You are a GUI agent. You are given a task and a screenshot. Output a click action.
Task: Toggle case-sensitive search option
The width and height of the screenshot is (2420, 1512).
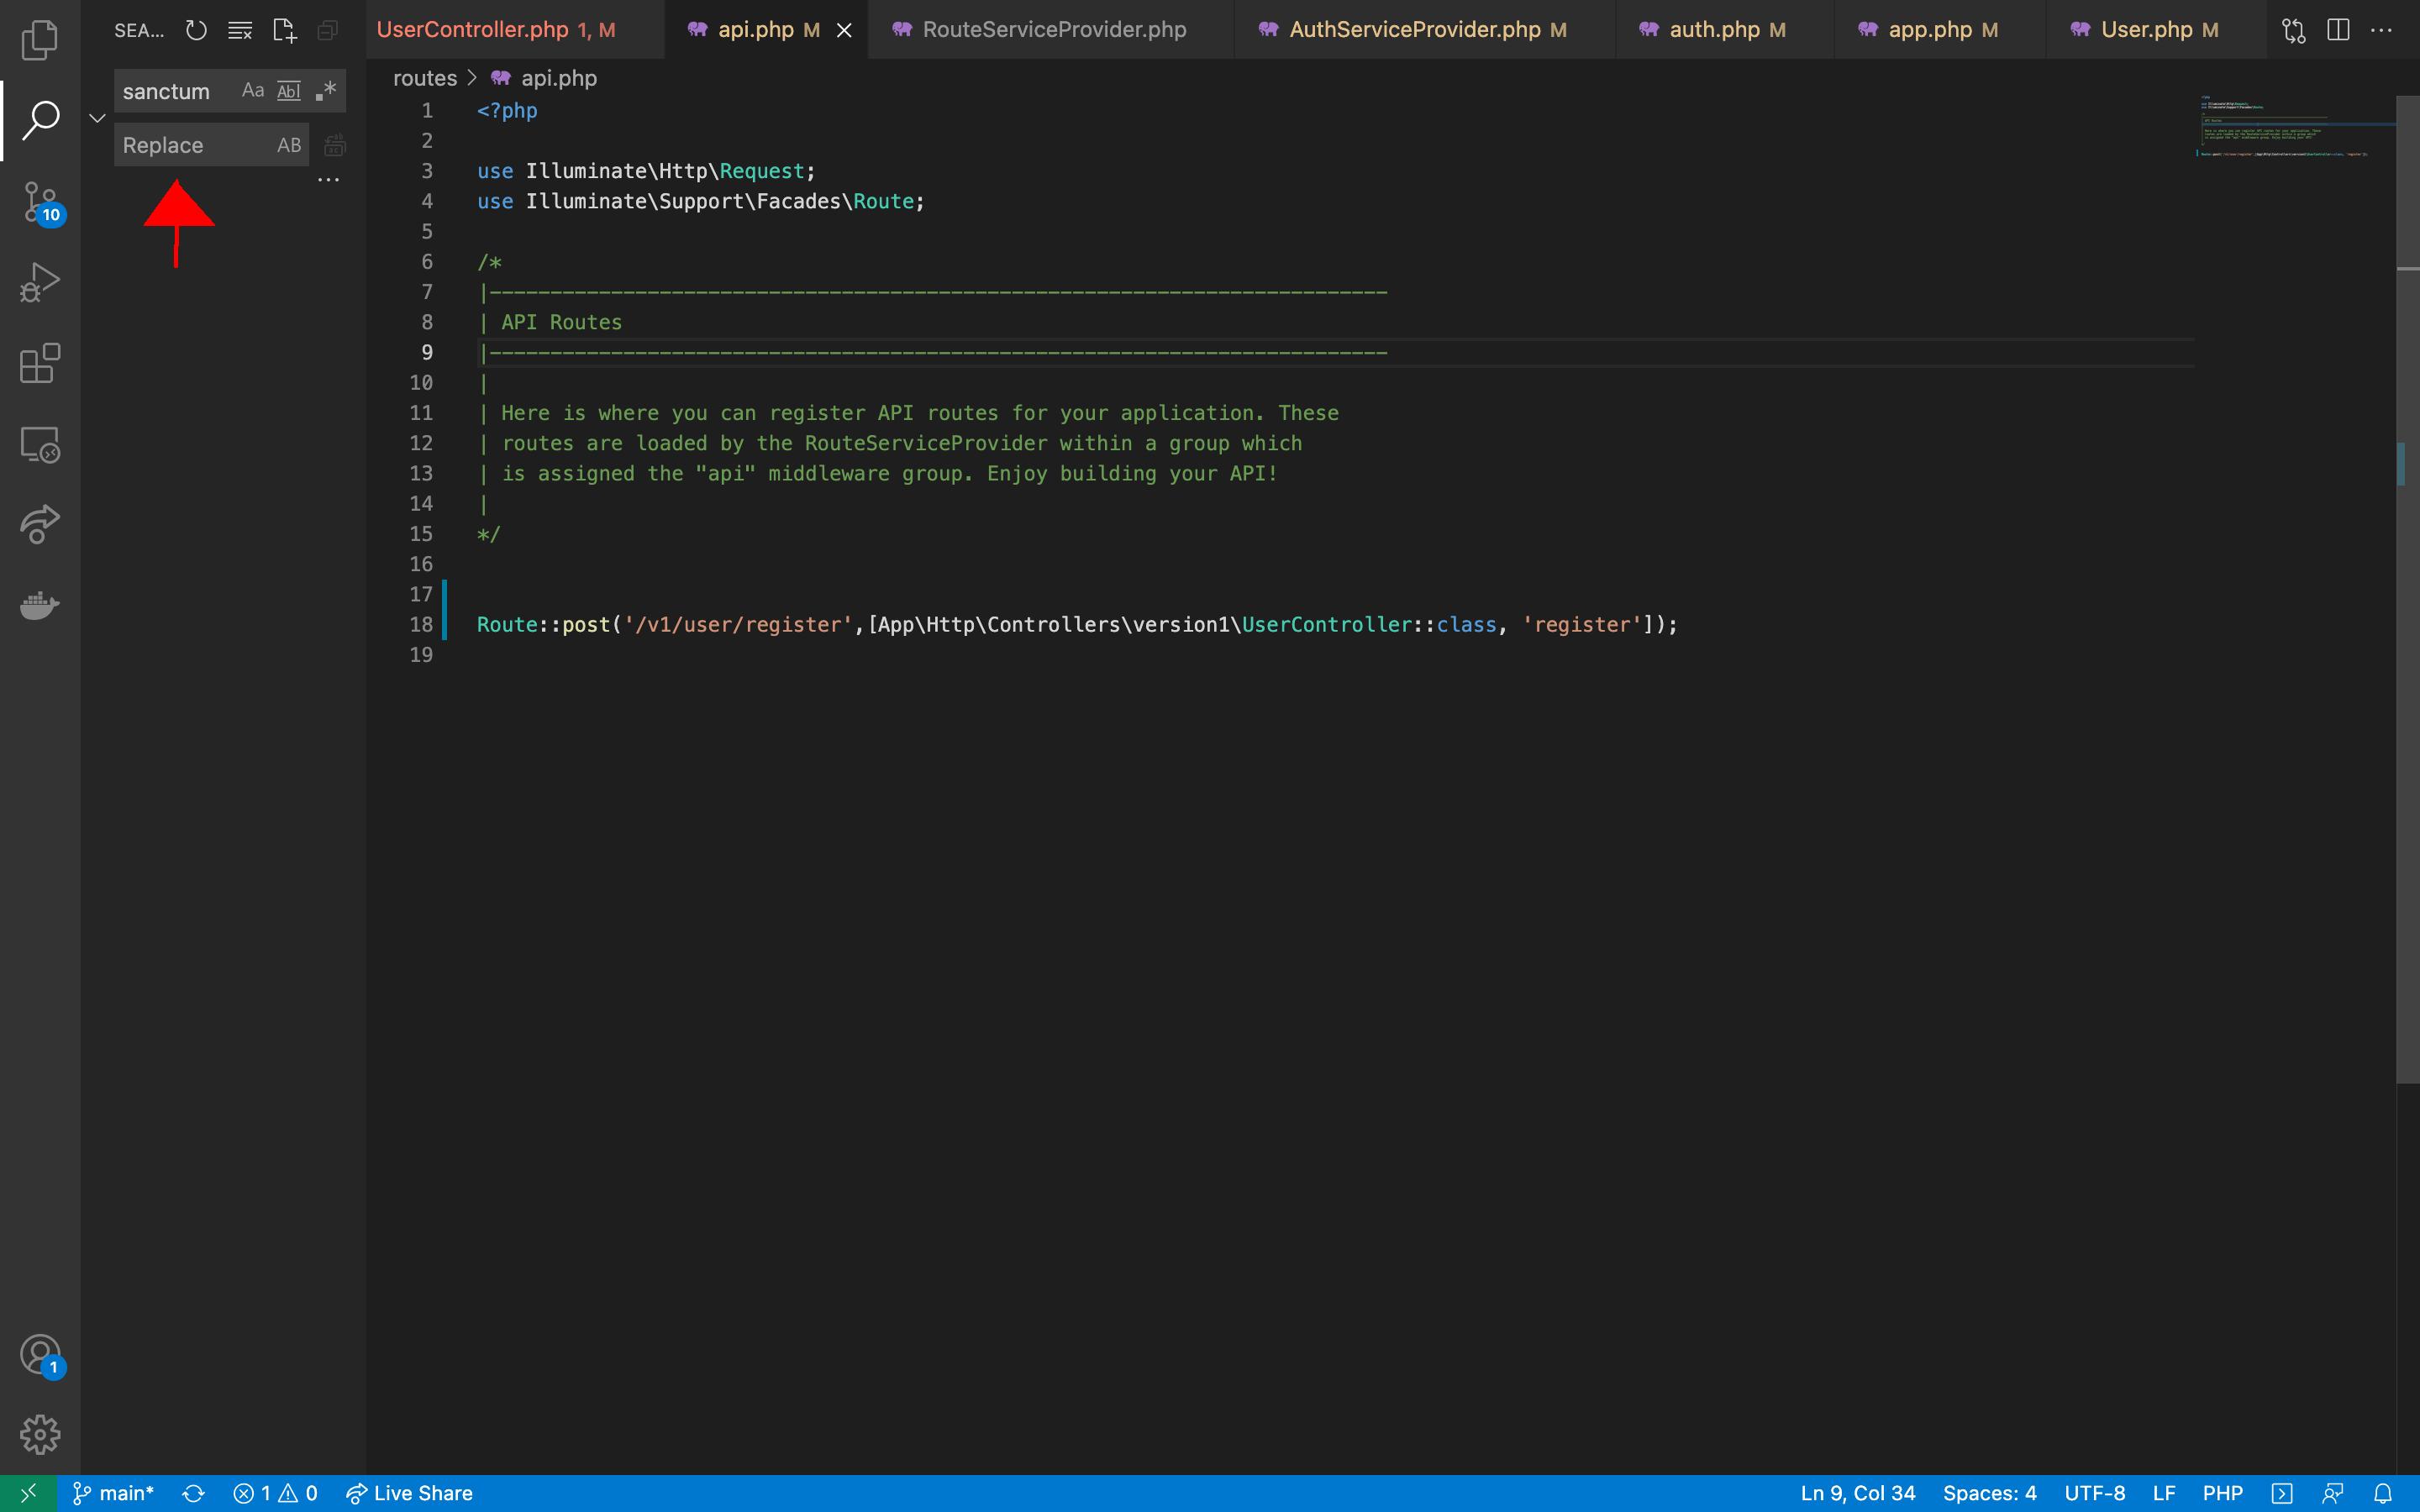(253, 89)
